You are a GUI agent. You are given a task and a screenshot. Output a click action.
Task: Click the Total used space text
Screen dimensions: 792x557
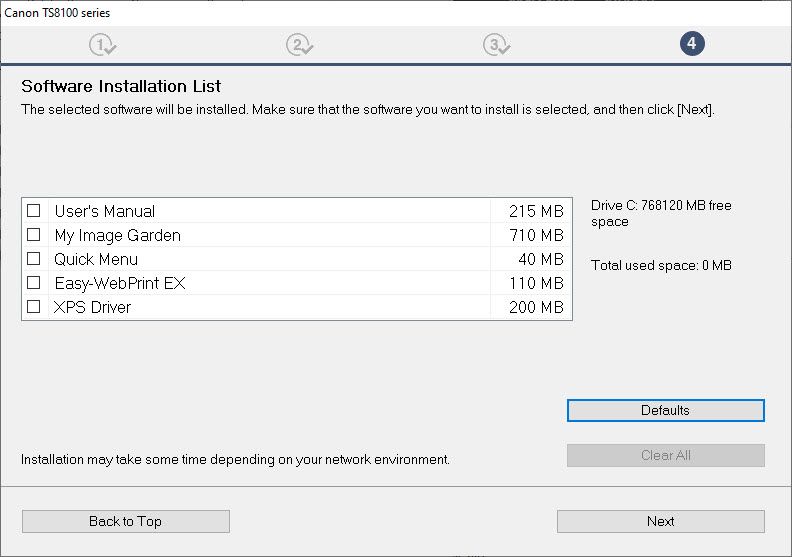pos(661,266)
